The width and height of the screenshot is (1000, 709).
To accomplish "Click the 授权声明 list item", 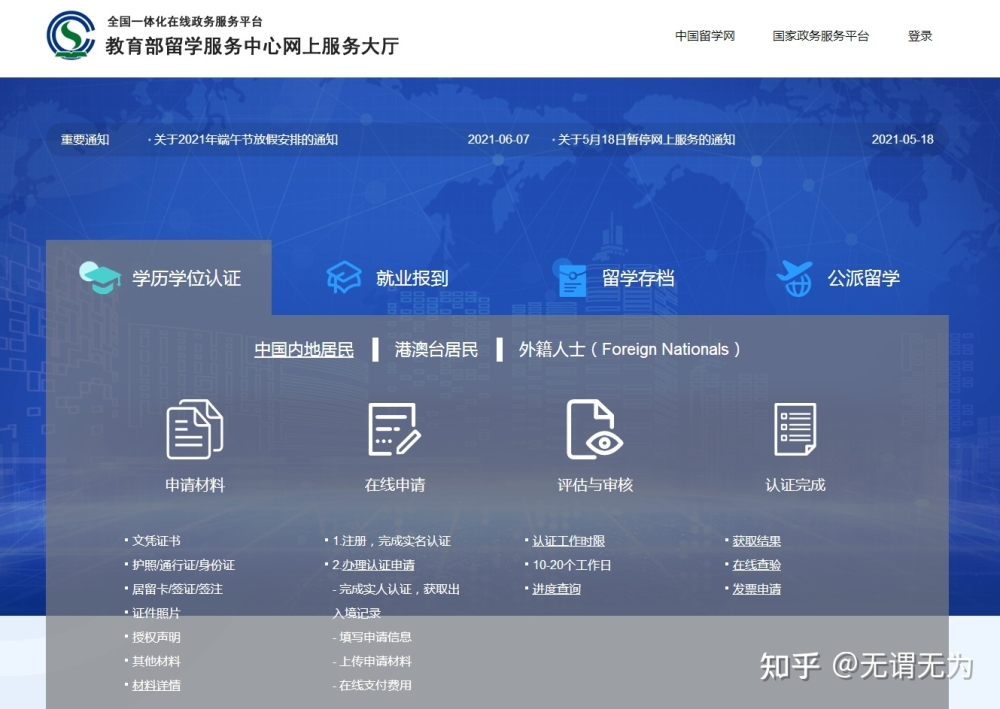I will pyautogui.click(x=156, y=637).
